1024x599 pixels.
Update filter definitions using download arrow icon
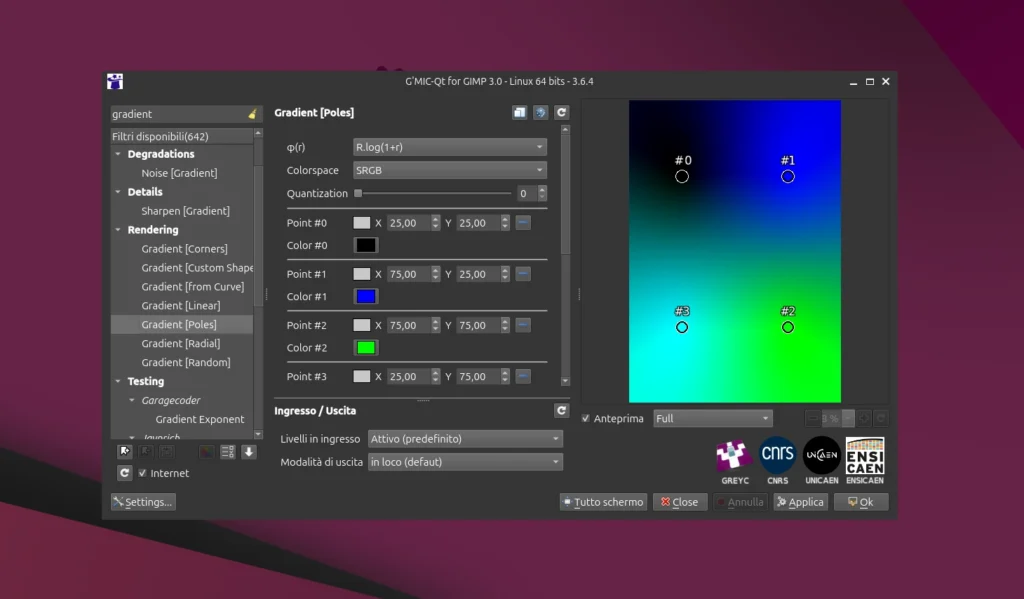248,452
